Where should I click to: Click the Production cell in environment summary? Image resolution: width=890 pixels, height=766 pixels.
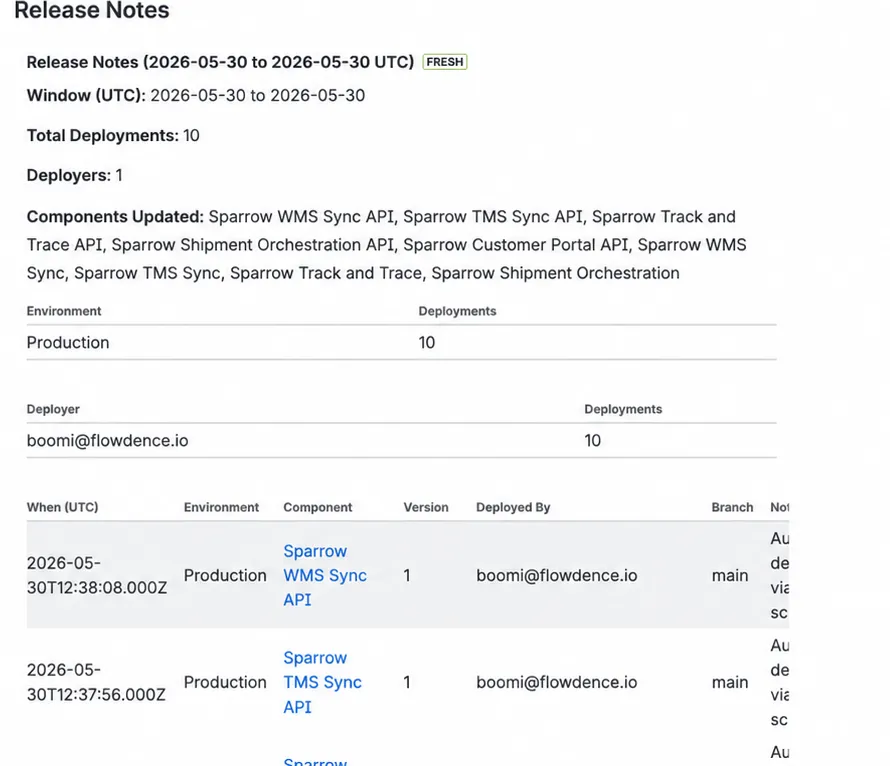pyautogui.click(x=68, y=343)
